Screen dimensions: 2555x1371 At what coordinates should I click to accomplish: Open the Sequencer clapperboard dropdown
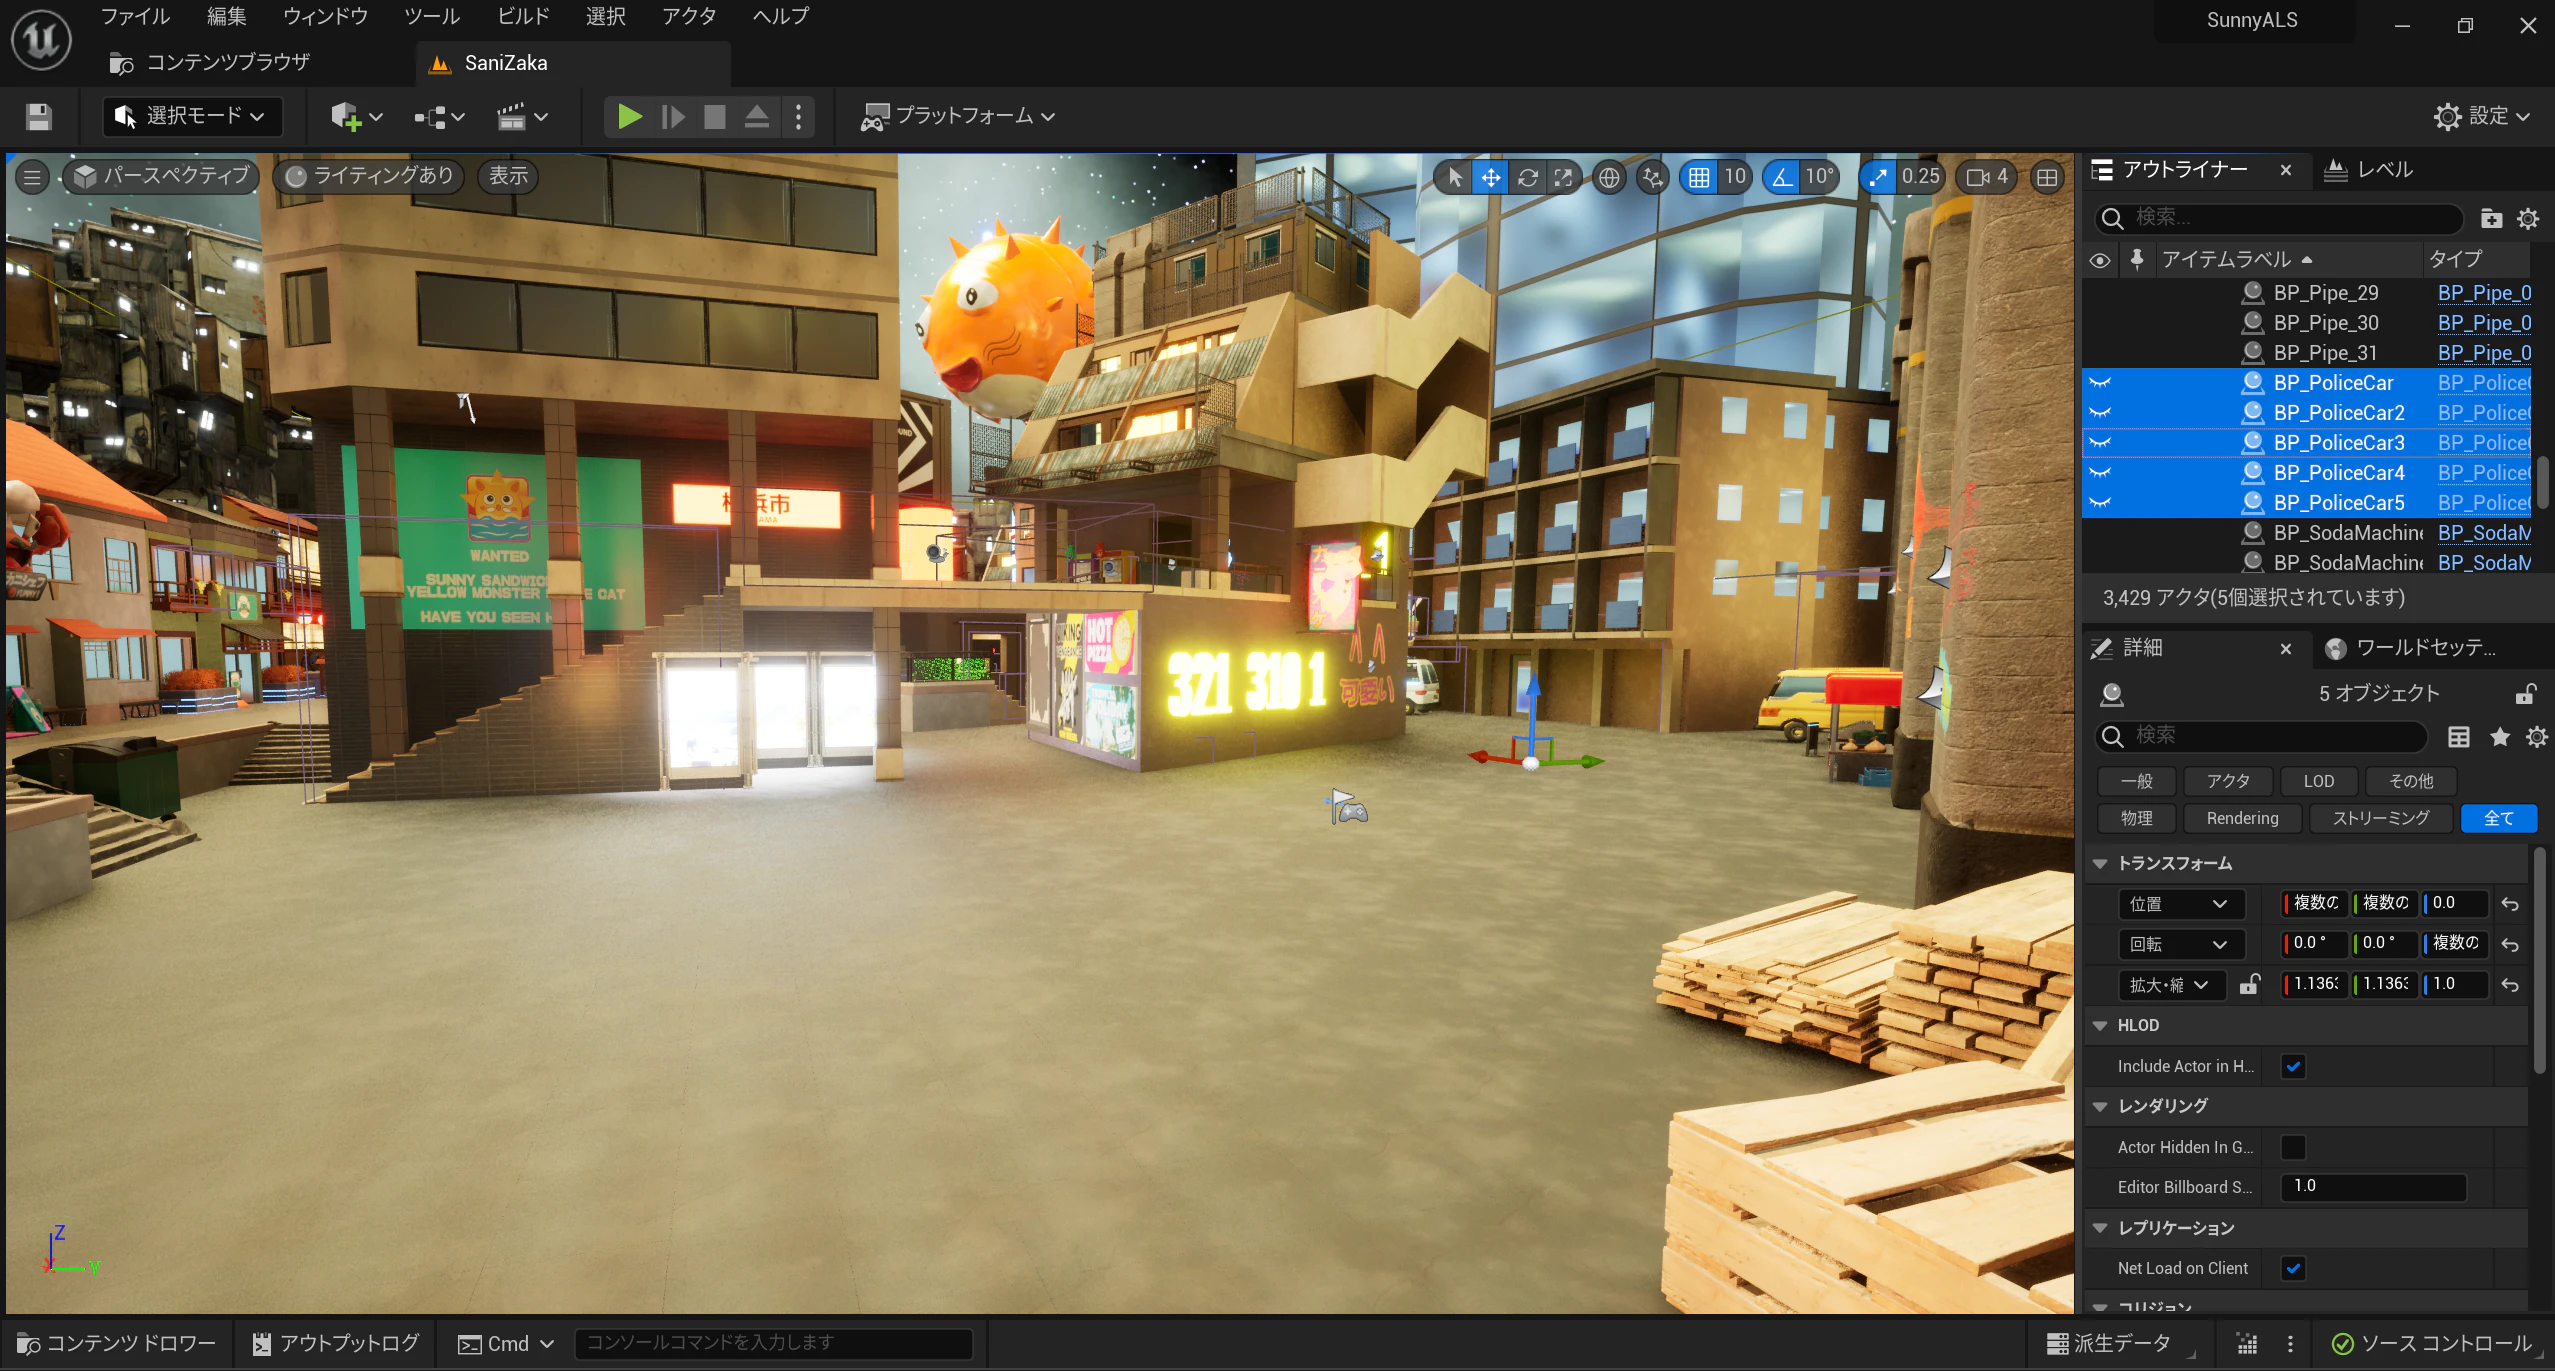(523, 117)
